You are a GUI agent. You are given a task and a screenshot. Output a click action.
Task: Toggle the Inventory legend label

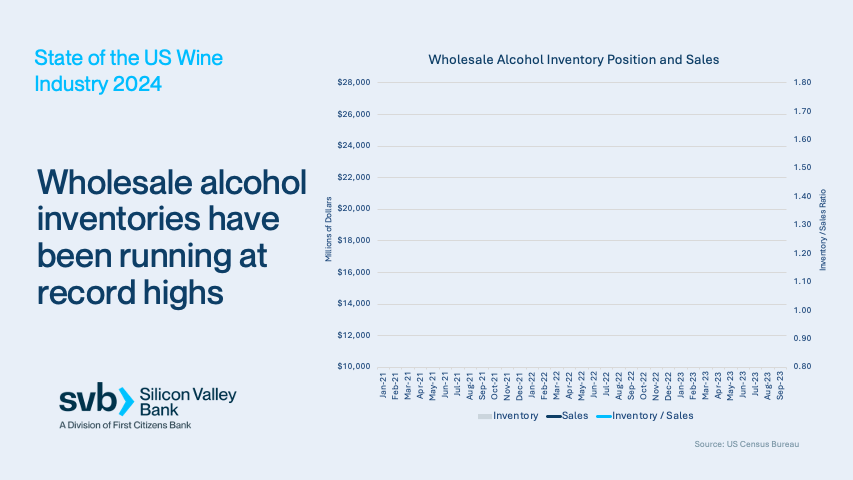click(x=515, y=415)
